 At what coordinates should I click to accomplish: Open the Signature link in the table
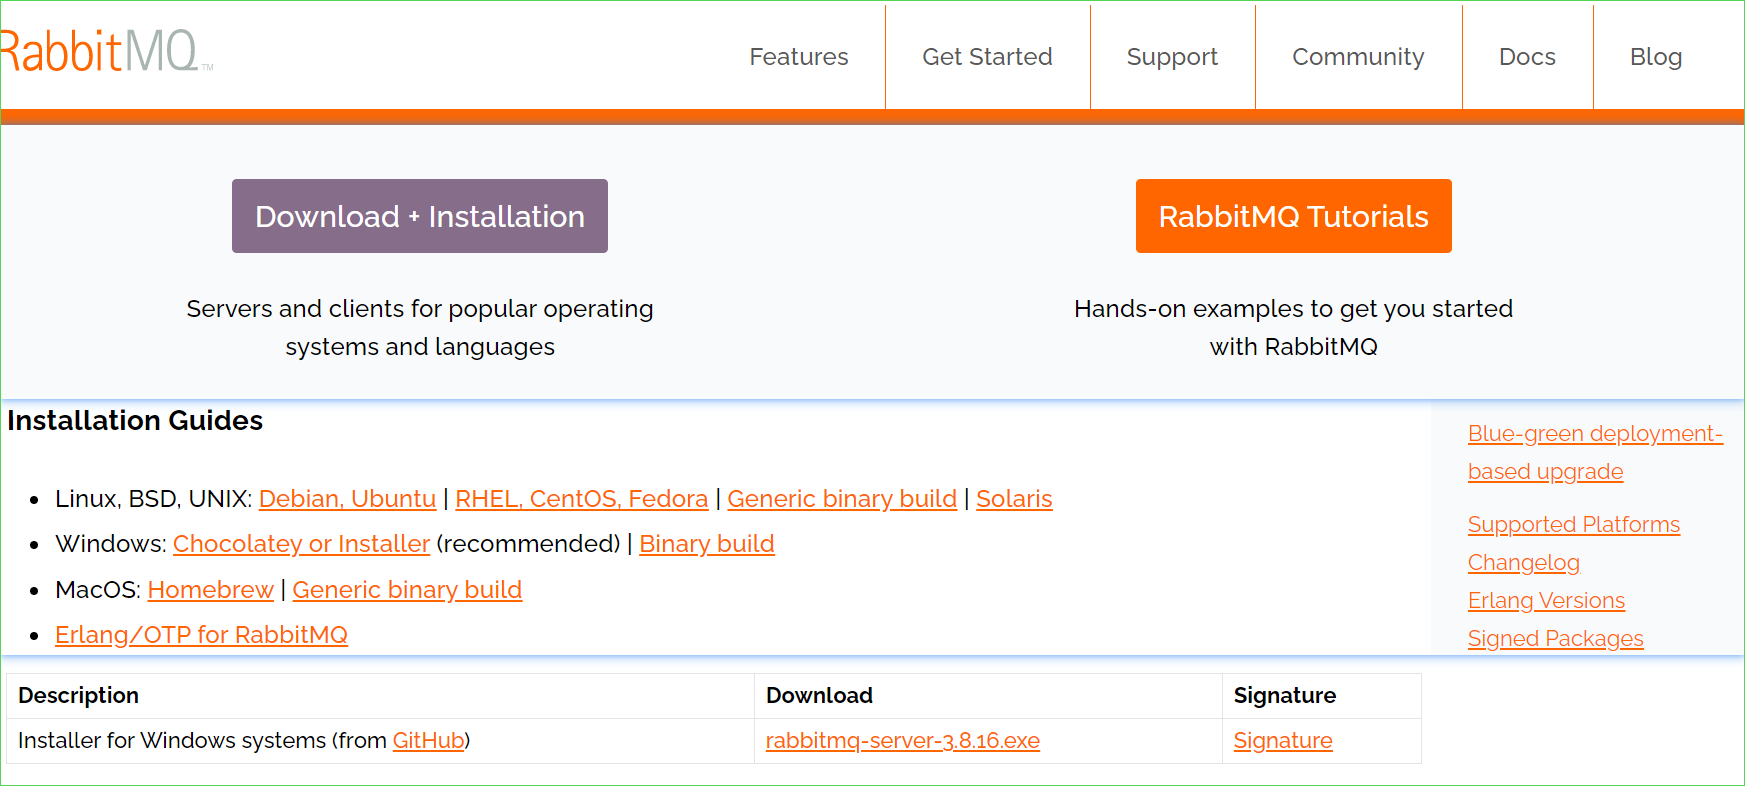point(1283,740)
